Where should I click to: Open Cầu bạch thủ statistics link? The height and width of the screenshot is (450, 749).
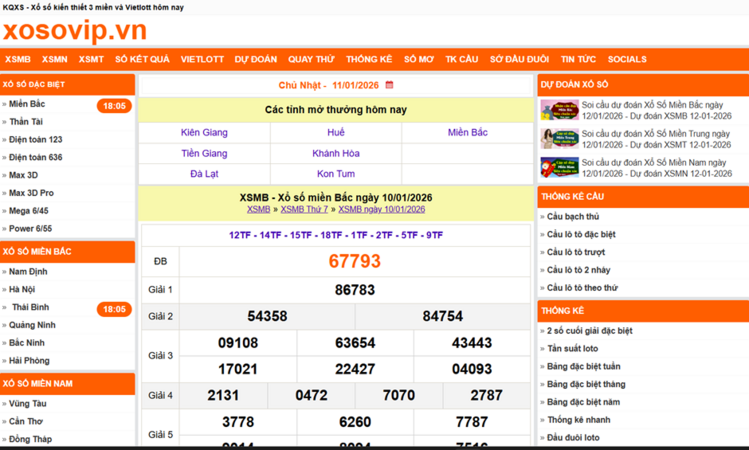tap(574, 216)
